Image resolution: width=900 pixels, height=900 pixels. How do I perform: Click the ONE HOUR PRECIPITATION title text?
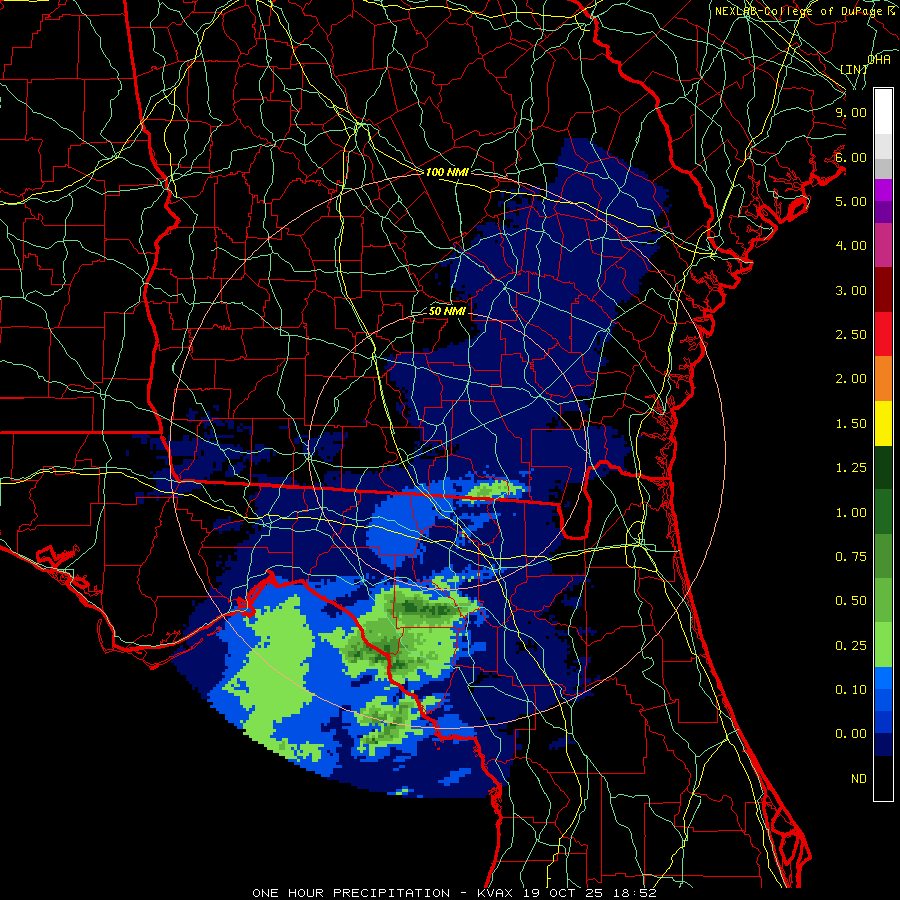pyautogui.click(x=351, y=893)
